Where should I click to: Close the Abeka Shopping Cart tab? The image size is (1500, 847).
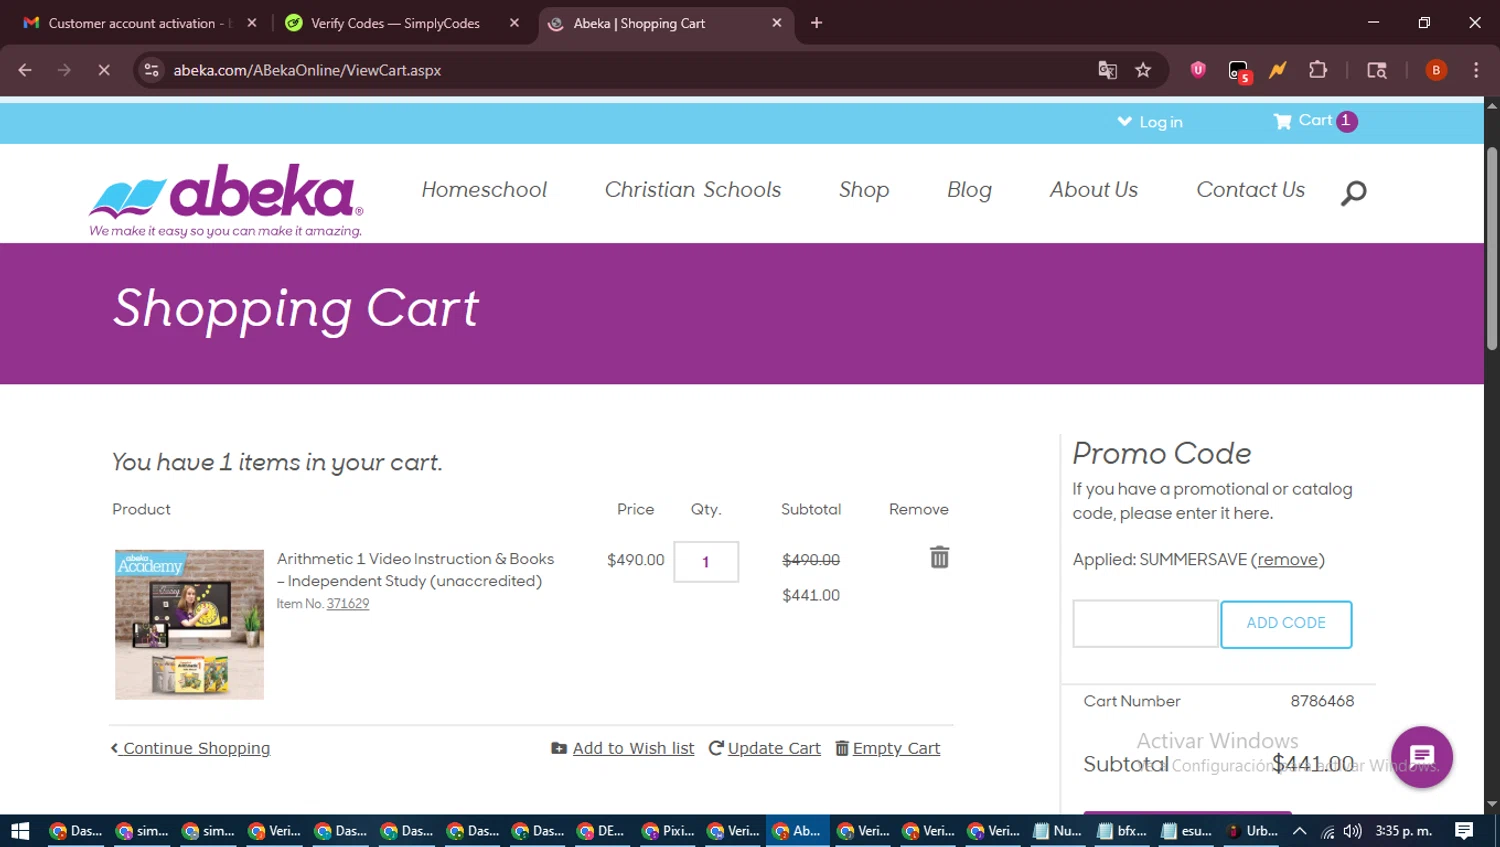click(777, 23)
